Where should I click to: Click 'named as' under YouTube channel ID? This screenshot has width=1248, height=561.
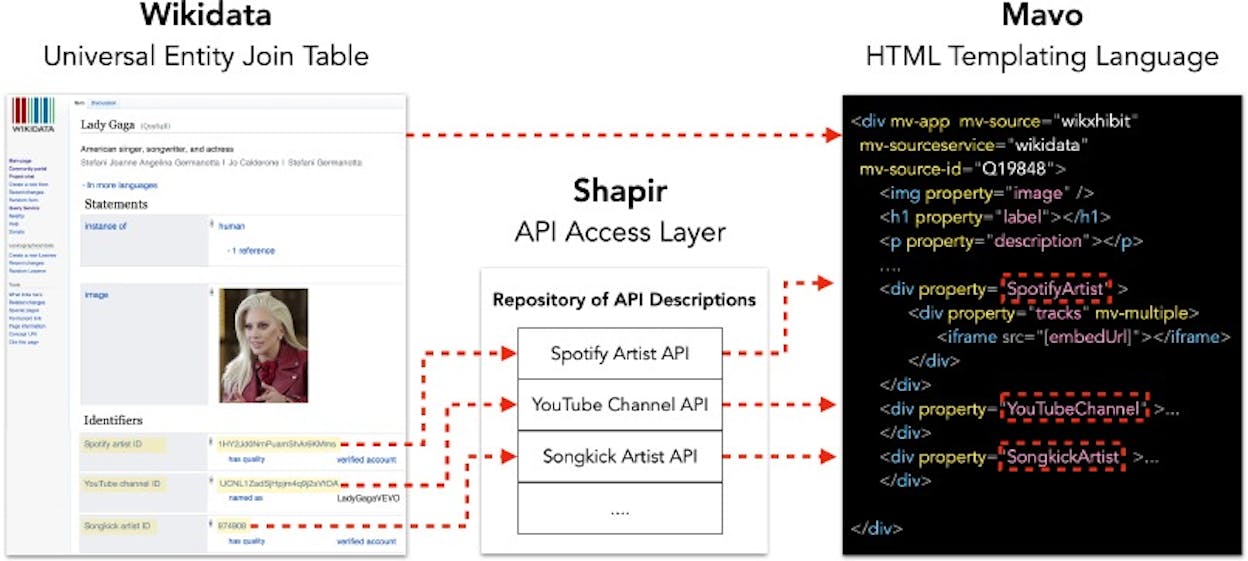245,497
